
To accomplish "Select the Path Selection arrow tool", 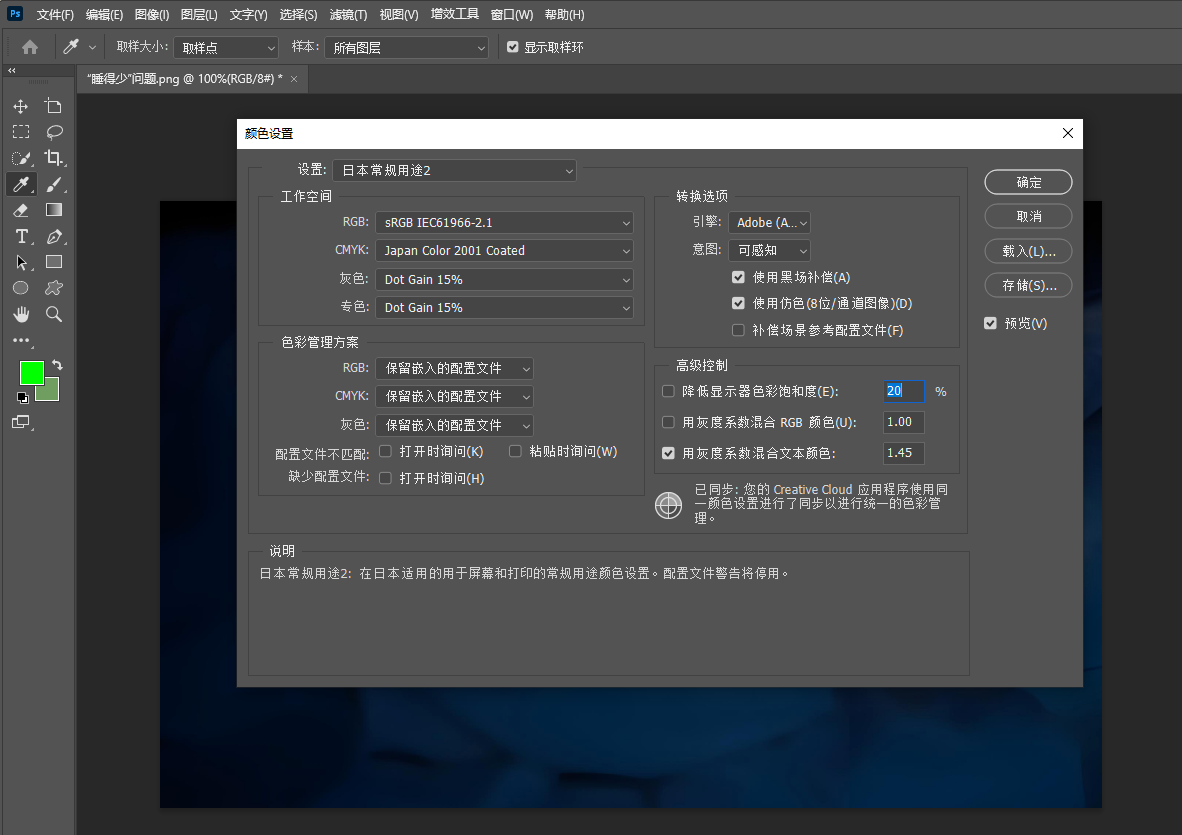I will point(21,262).
